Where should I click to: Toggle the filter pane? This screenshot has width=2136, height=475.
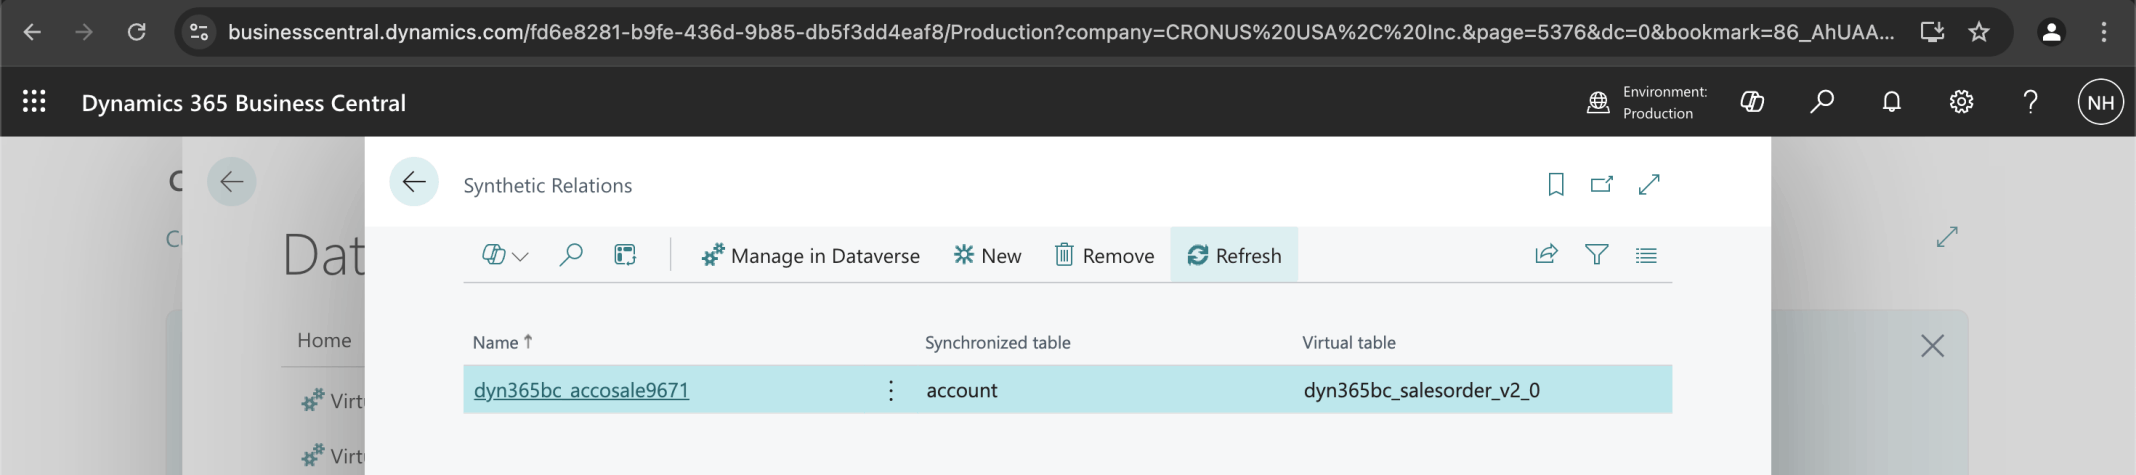(x=1597, y=255)
